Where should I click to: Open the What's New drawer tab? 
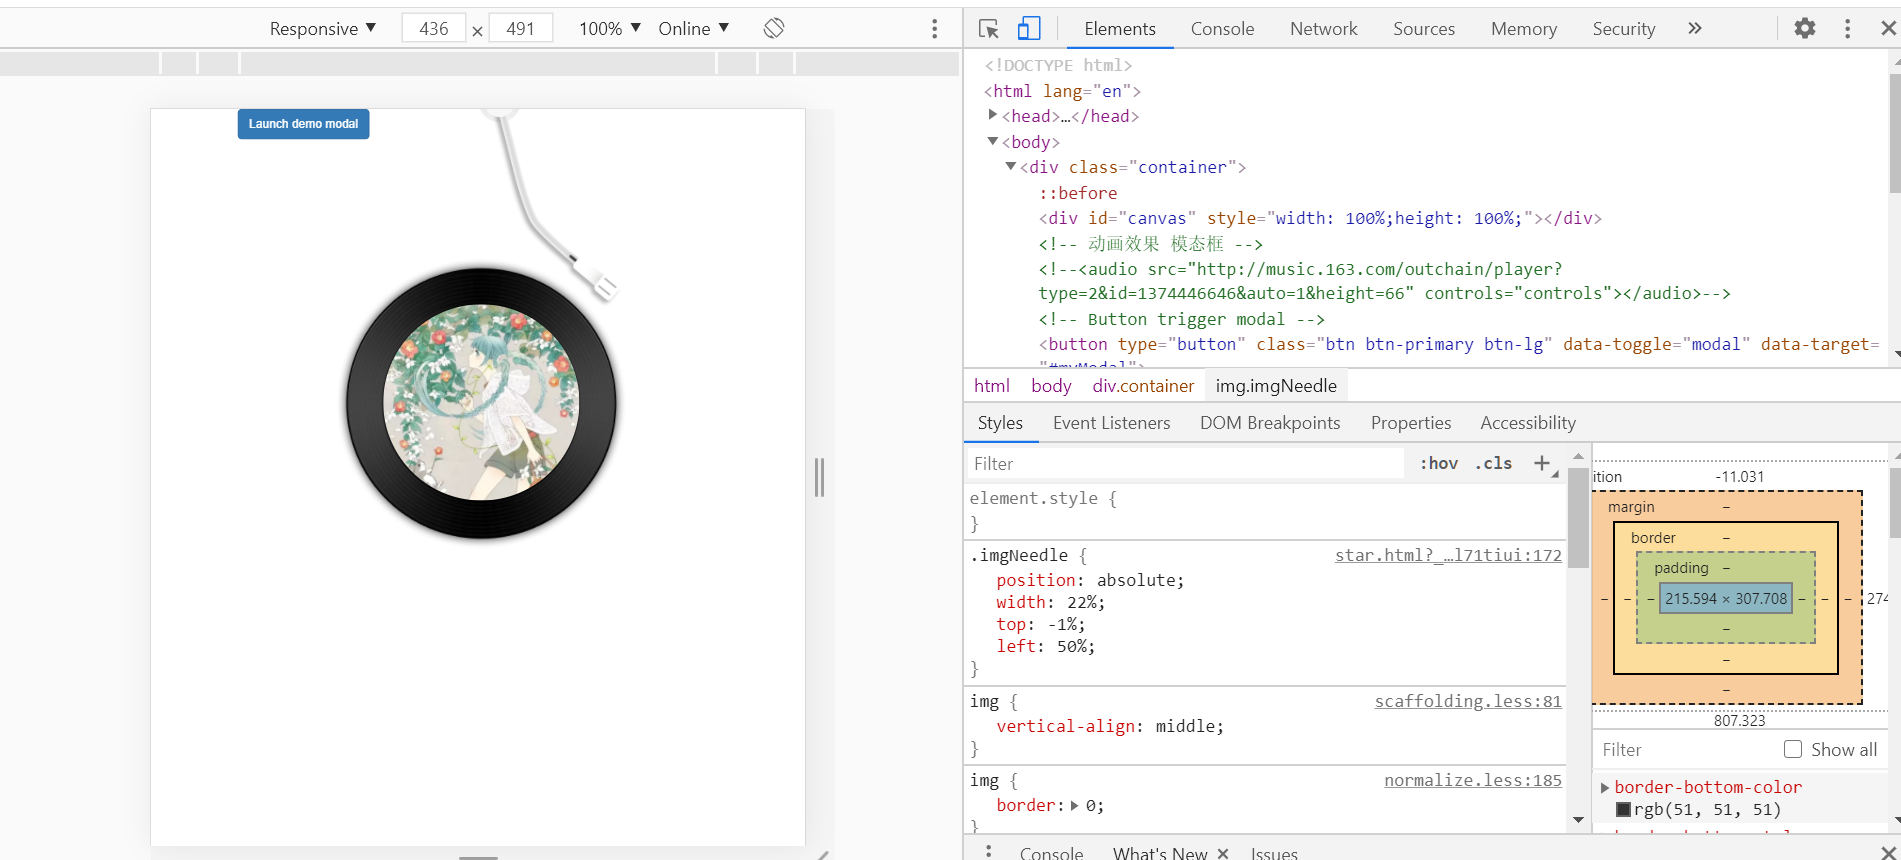(1160, 853)
